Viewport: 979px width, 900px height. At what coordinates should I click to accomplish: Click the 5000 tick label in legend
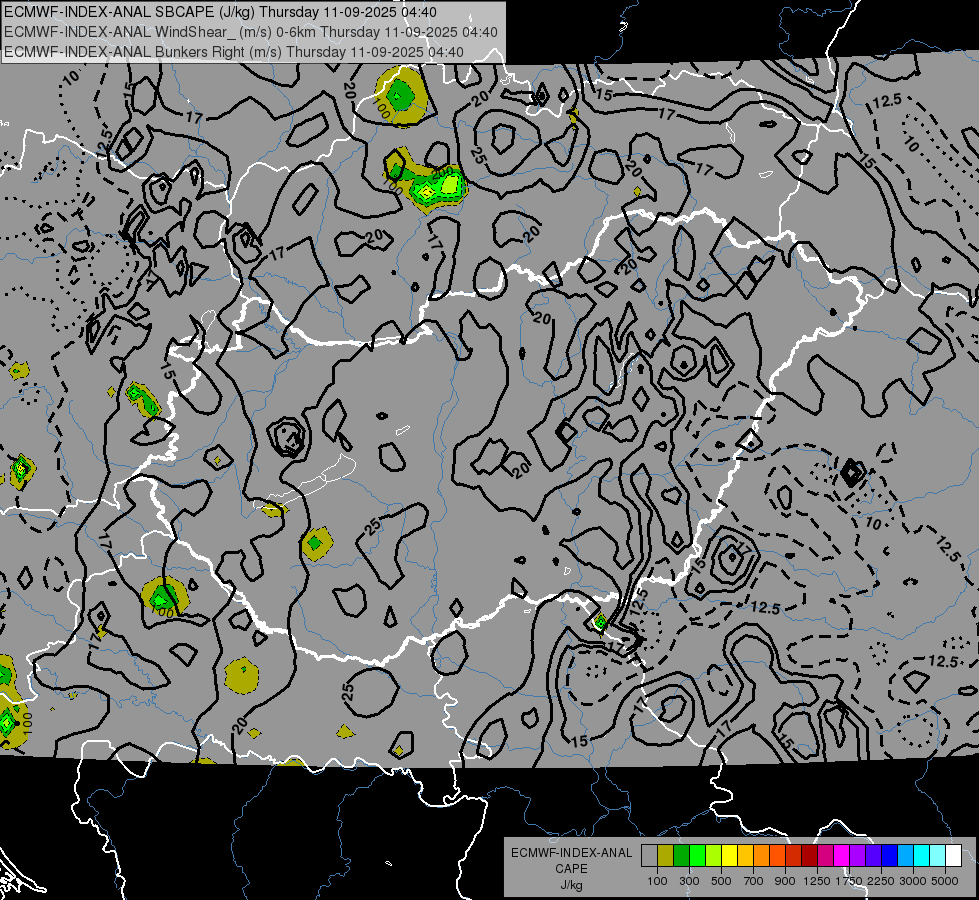pyautogui.click(x=945, y=881)
